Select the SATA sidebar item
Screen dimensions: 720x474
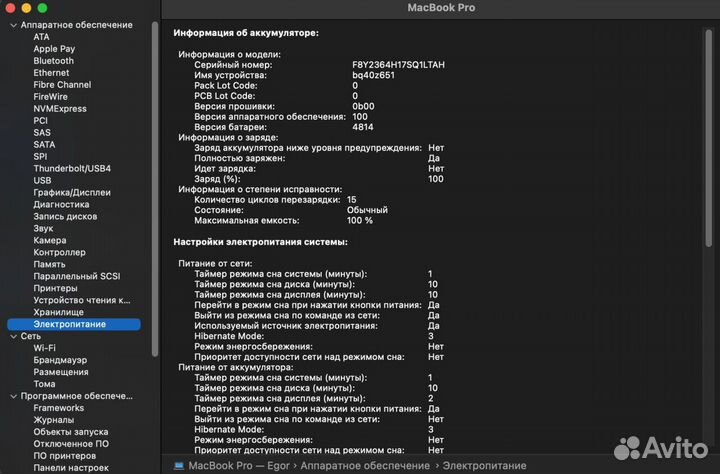pos(44,144)
